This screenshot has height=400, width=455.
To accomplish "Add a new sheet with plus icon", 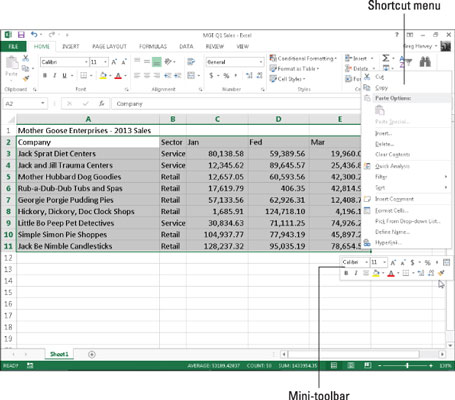I will pos(92,354).
